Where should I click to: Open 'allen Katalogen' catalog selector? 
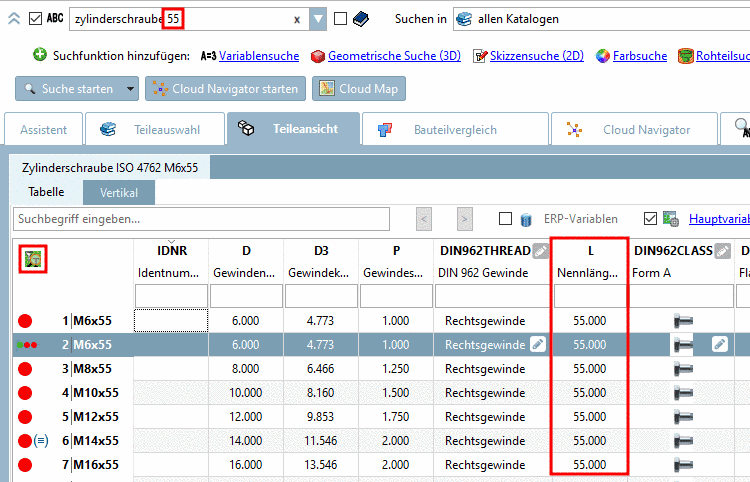pos(601,19)
